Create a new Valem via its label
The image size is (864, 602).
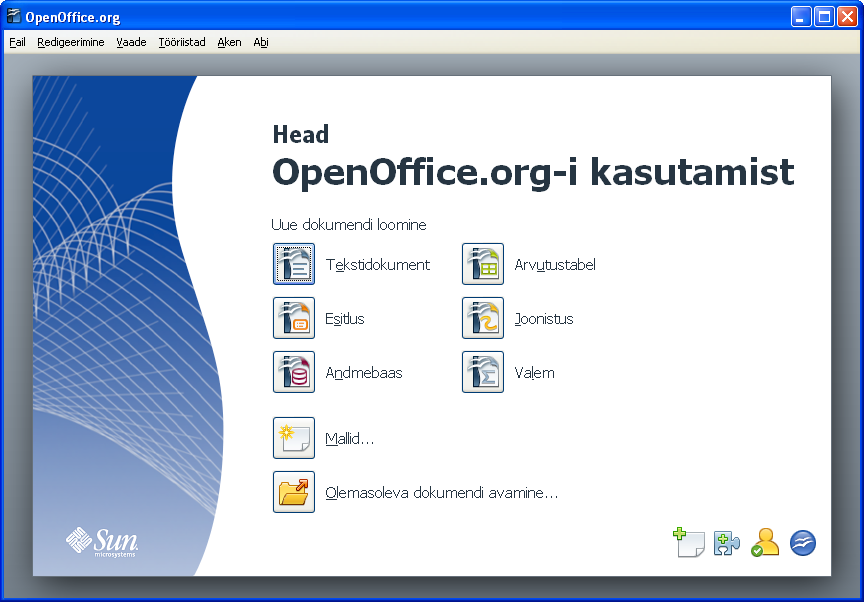(534, 373)
